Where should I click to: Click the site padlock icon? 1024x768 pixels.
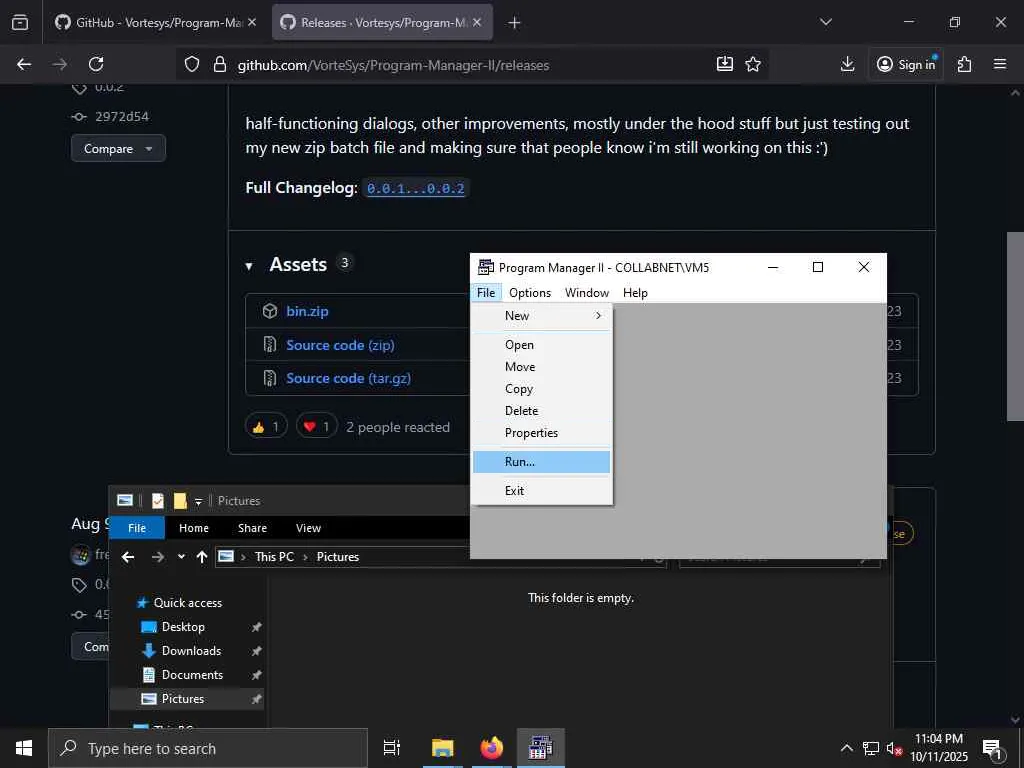[x=220, y=64]
